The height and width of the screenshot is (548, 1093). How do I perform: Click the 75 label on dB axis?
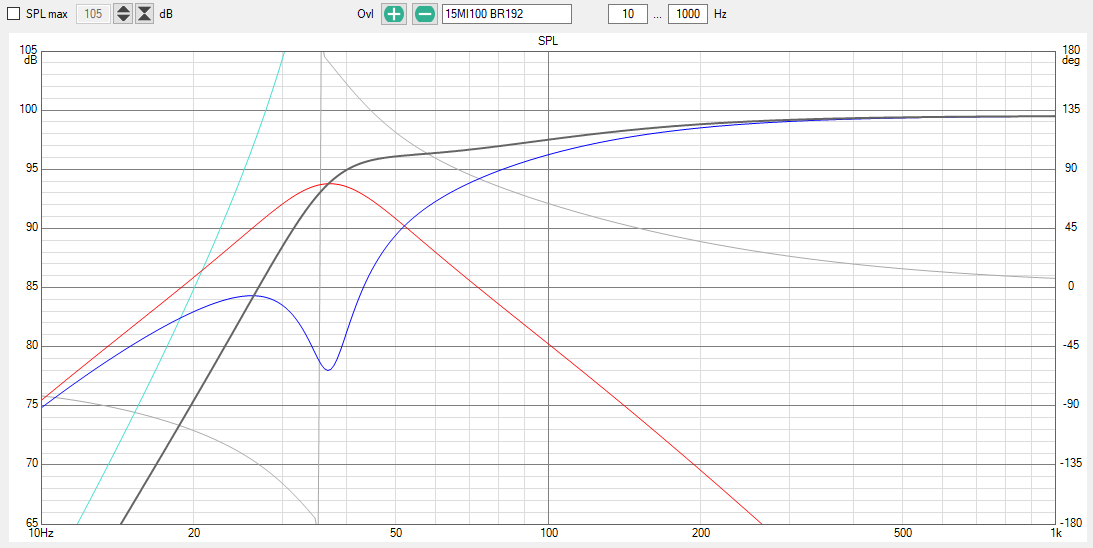click(32, 405)
